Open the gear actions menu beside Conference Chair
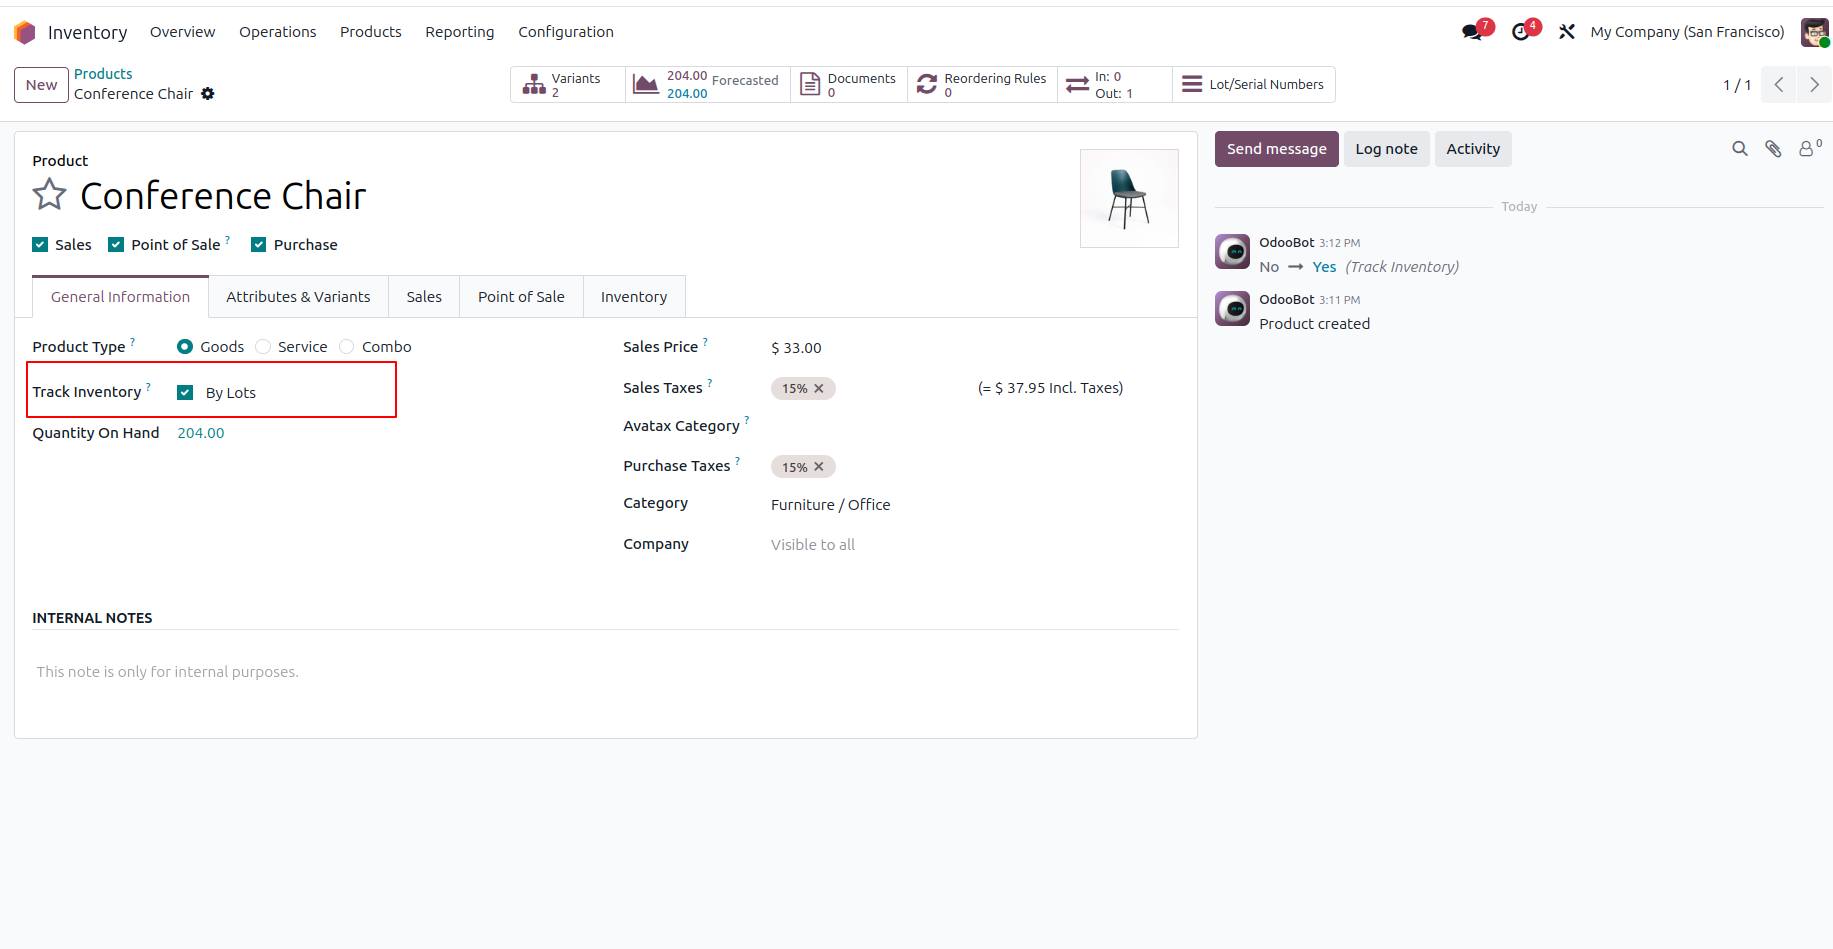Viewport: 1833px width, 949px height. pyautogui.click(x=208, y=94)
